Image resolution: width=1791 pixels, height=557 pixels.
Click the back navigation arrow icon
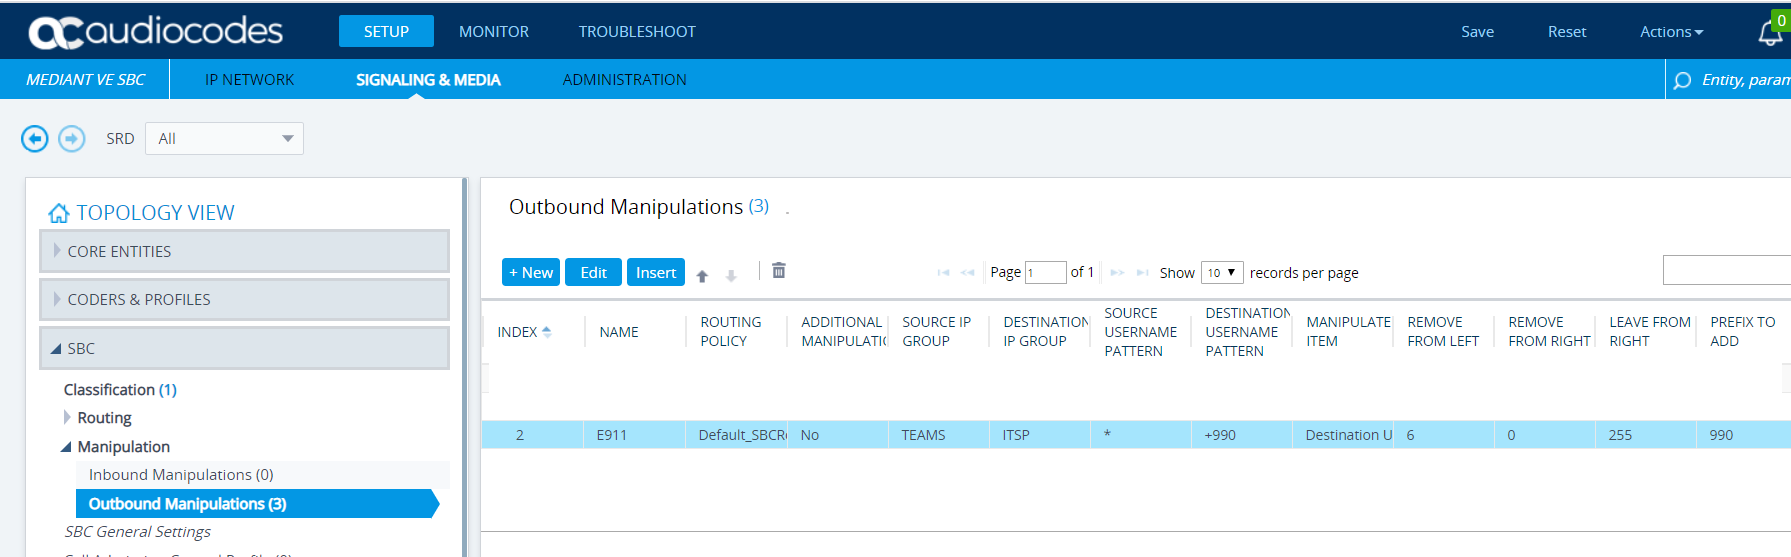pos(35,139)
